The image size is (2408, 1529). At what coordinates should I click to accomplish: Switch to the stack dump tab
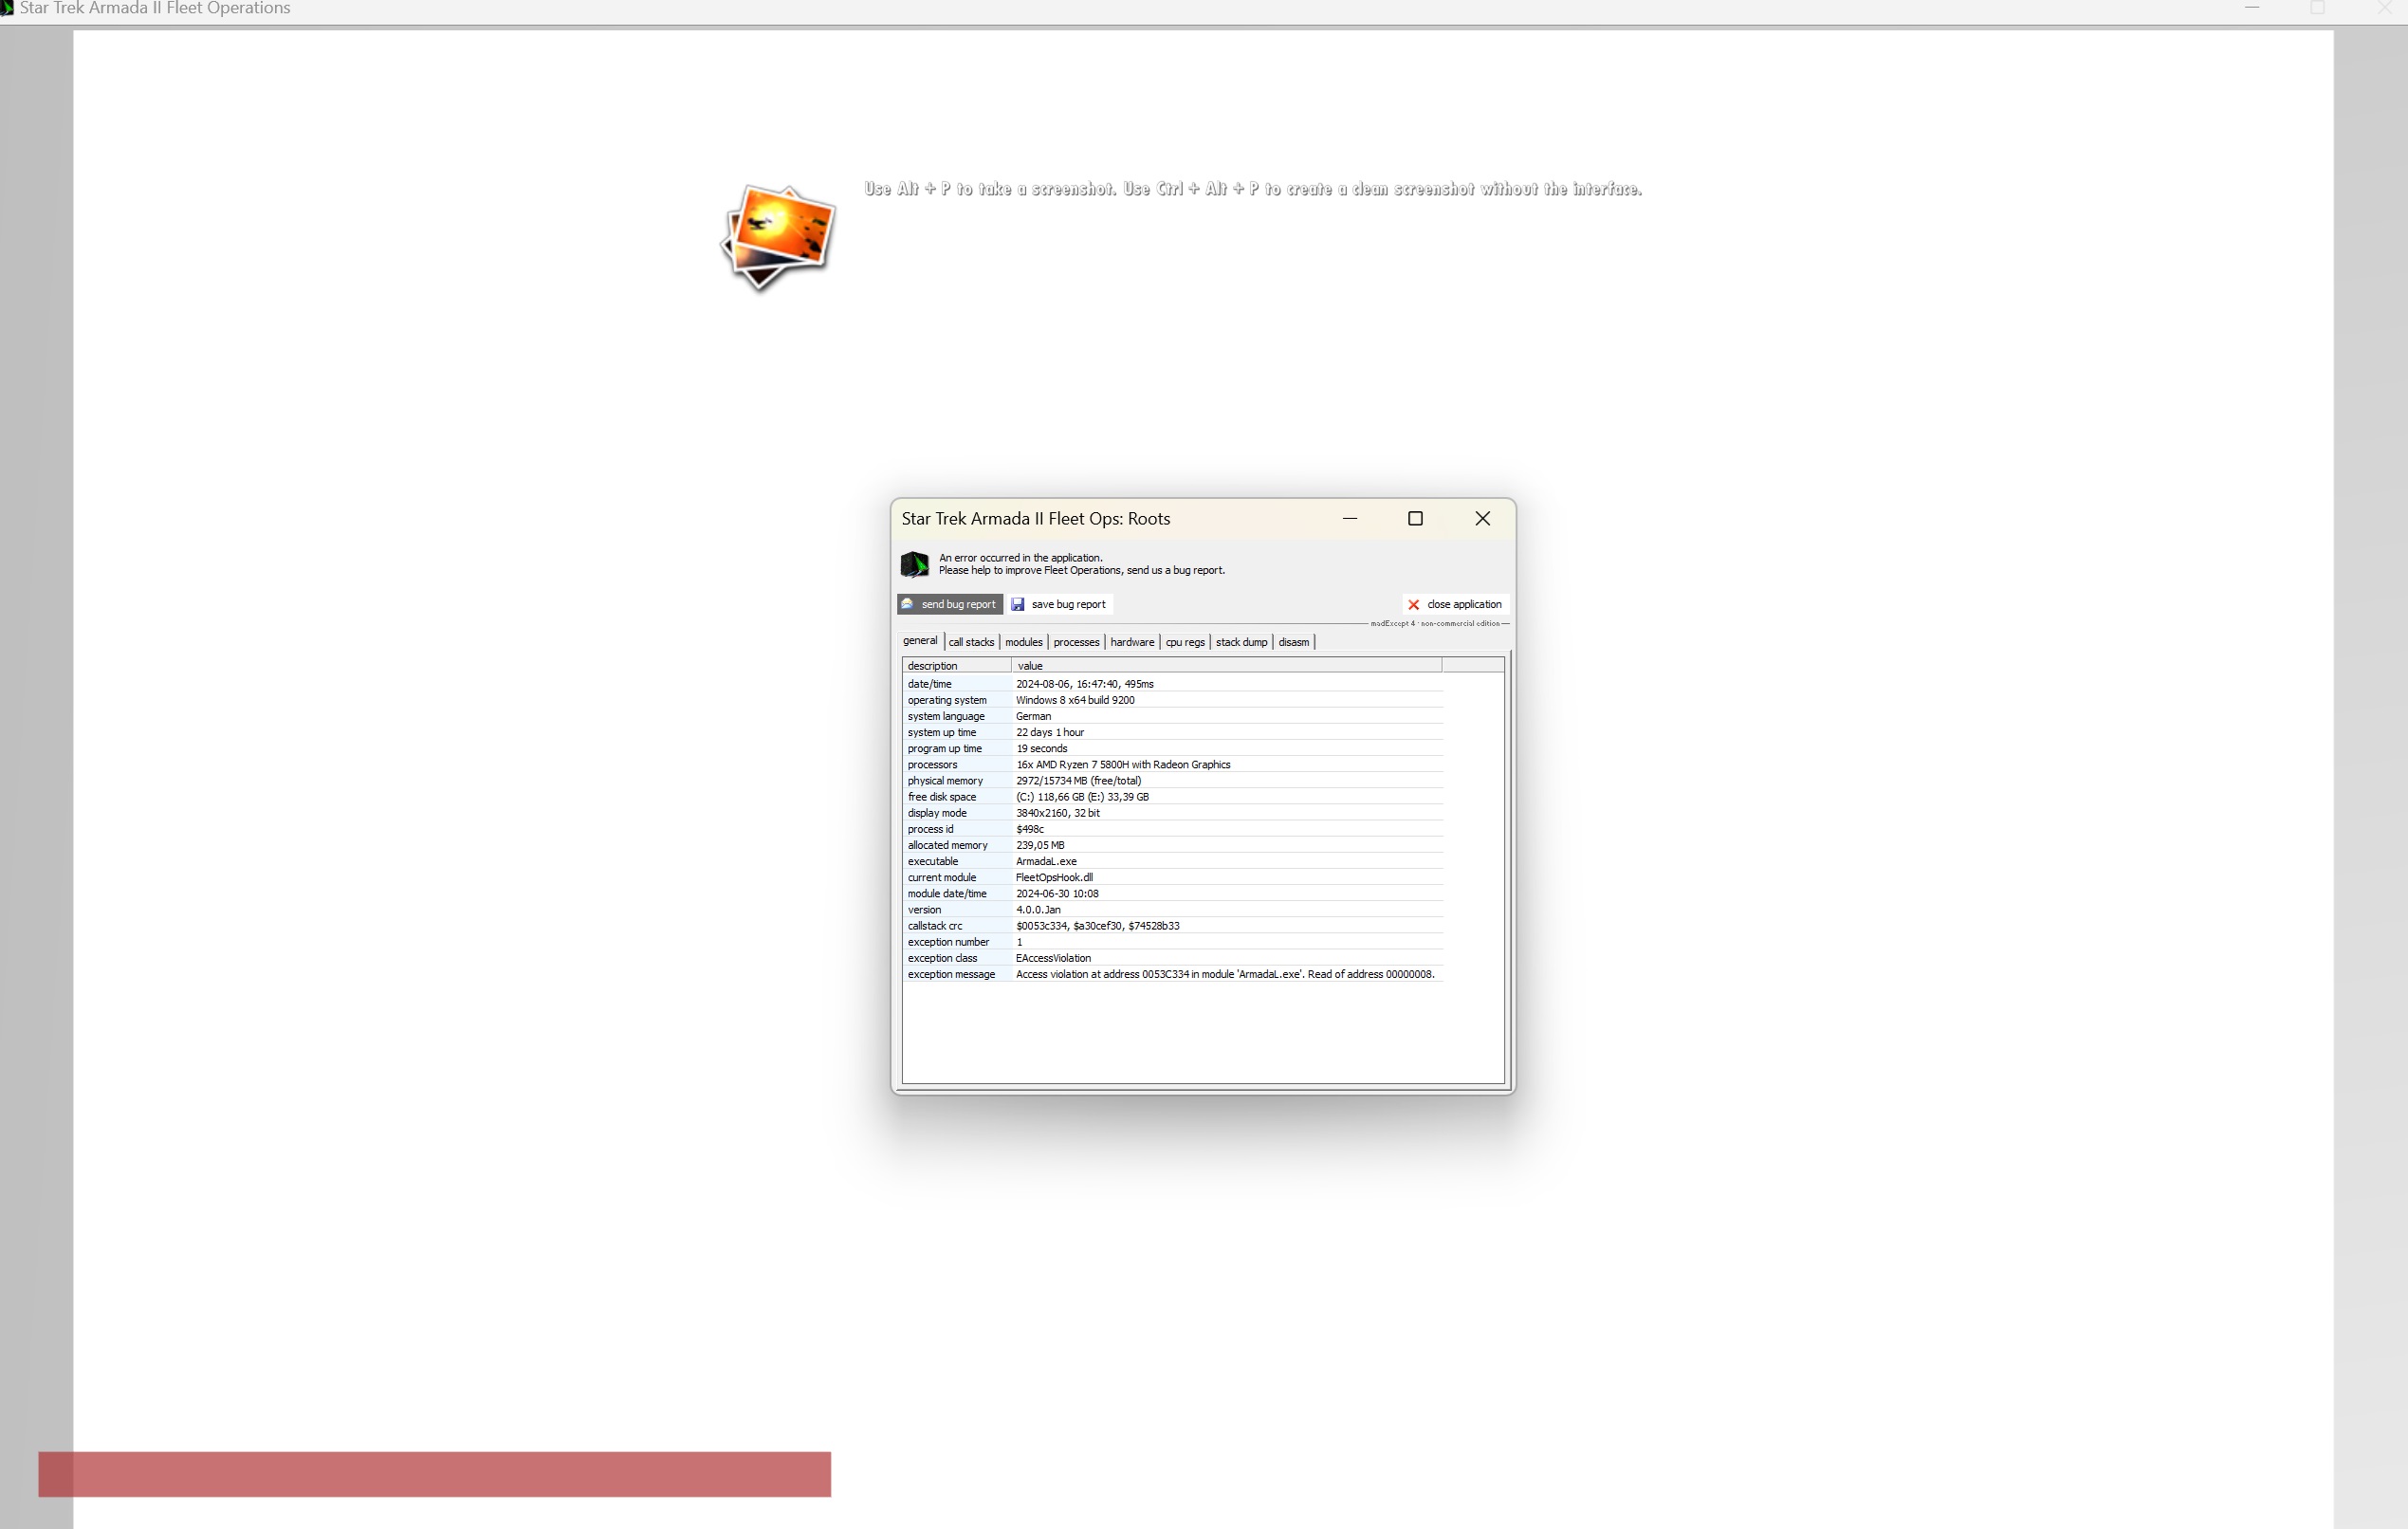(x=1241, y=642)
